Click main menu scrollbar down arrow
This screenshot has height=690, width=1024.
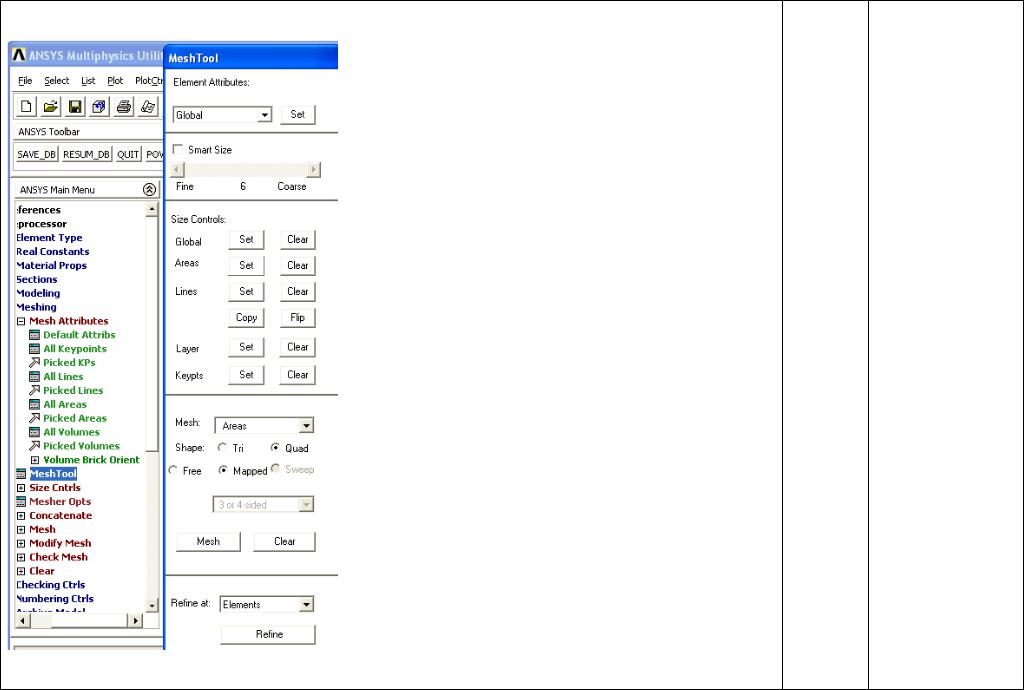click(152, 605)
